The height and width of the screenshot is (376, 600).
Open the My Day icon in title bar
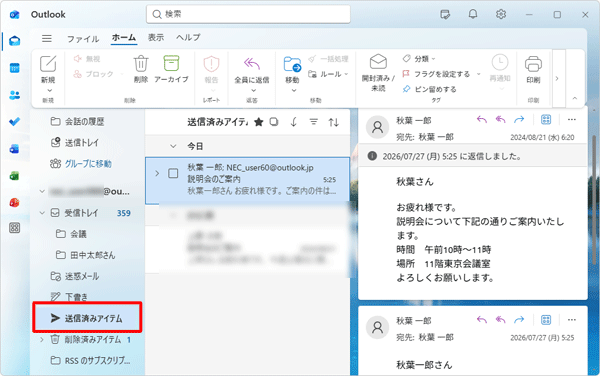[x=445, y=15]
